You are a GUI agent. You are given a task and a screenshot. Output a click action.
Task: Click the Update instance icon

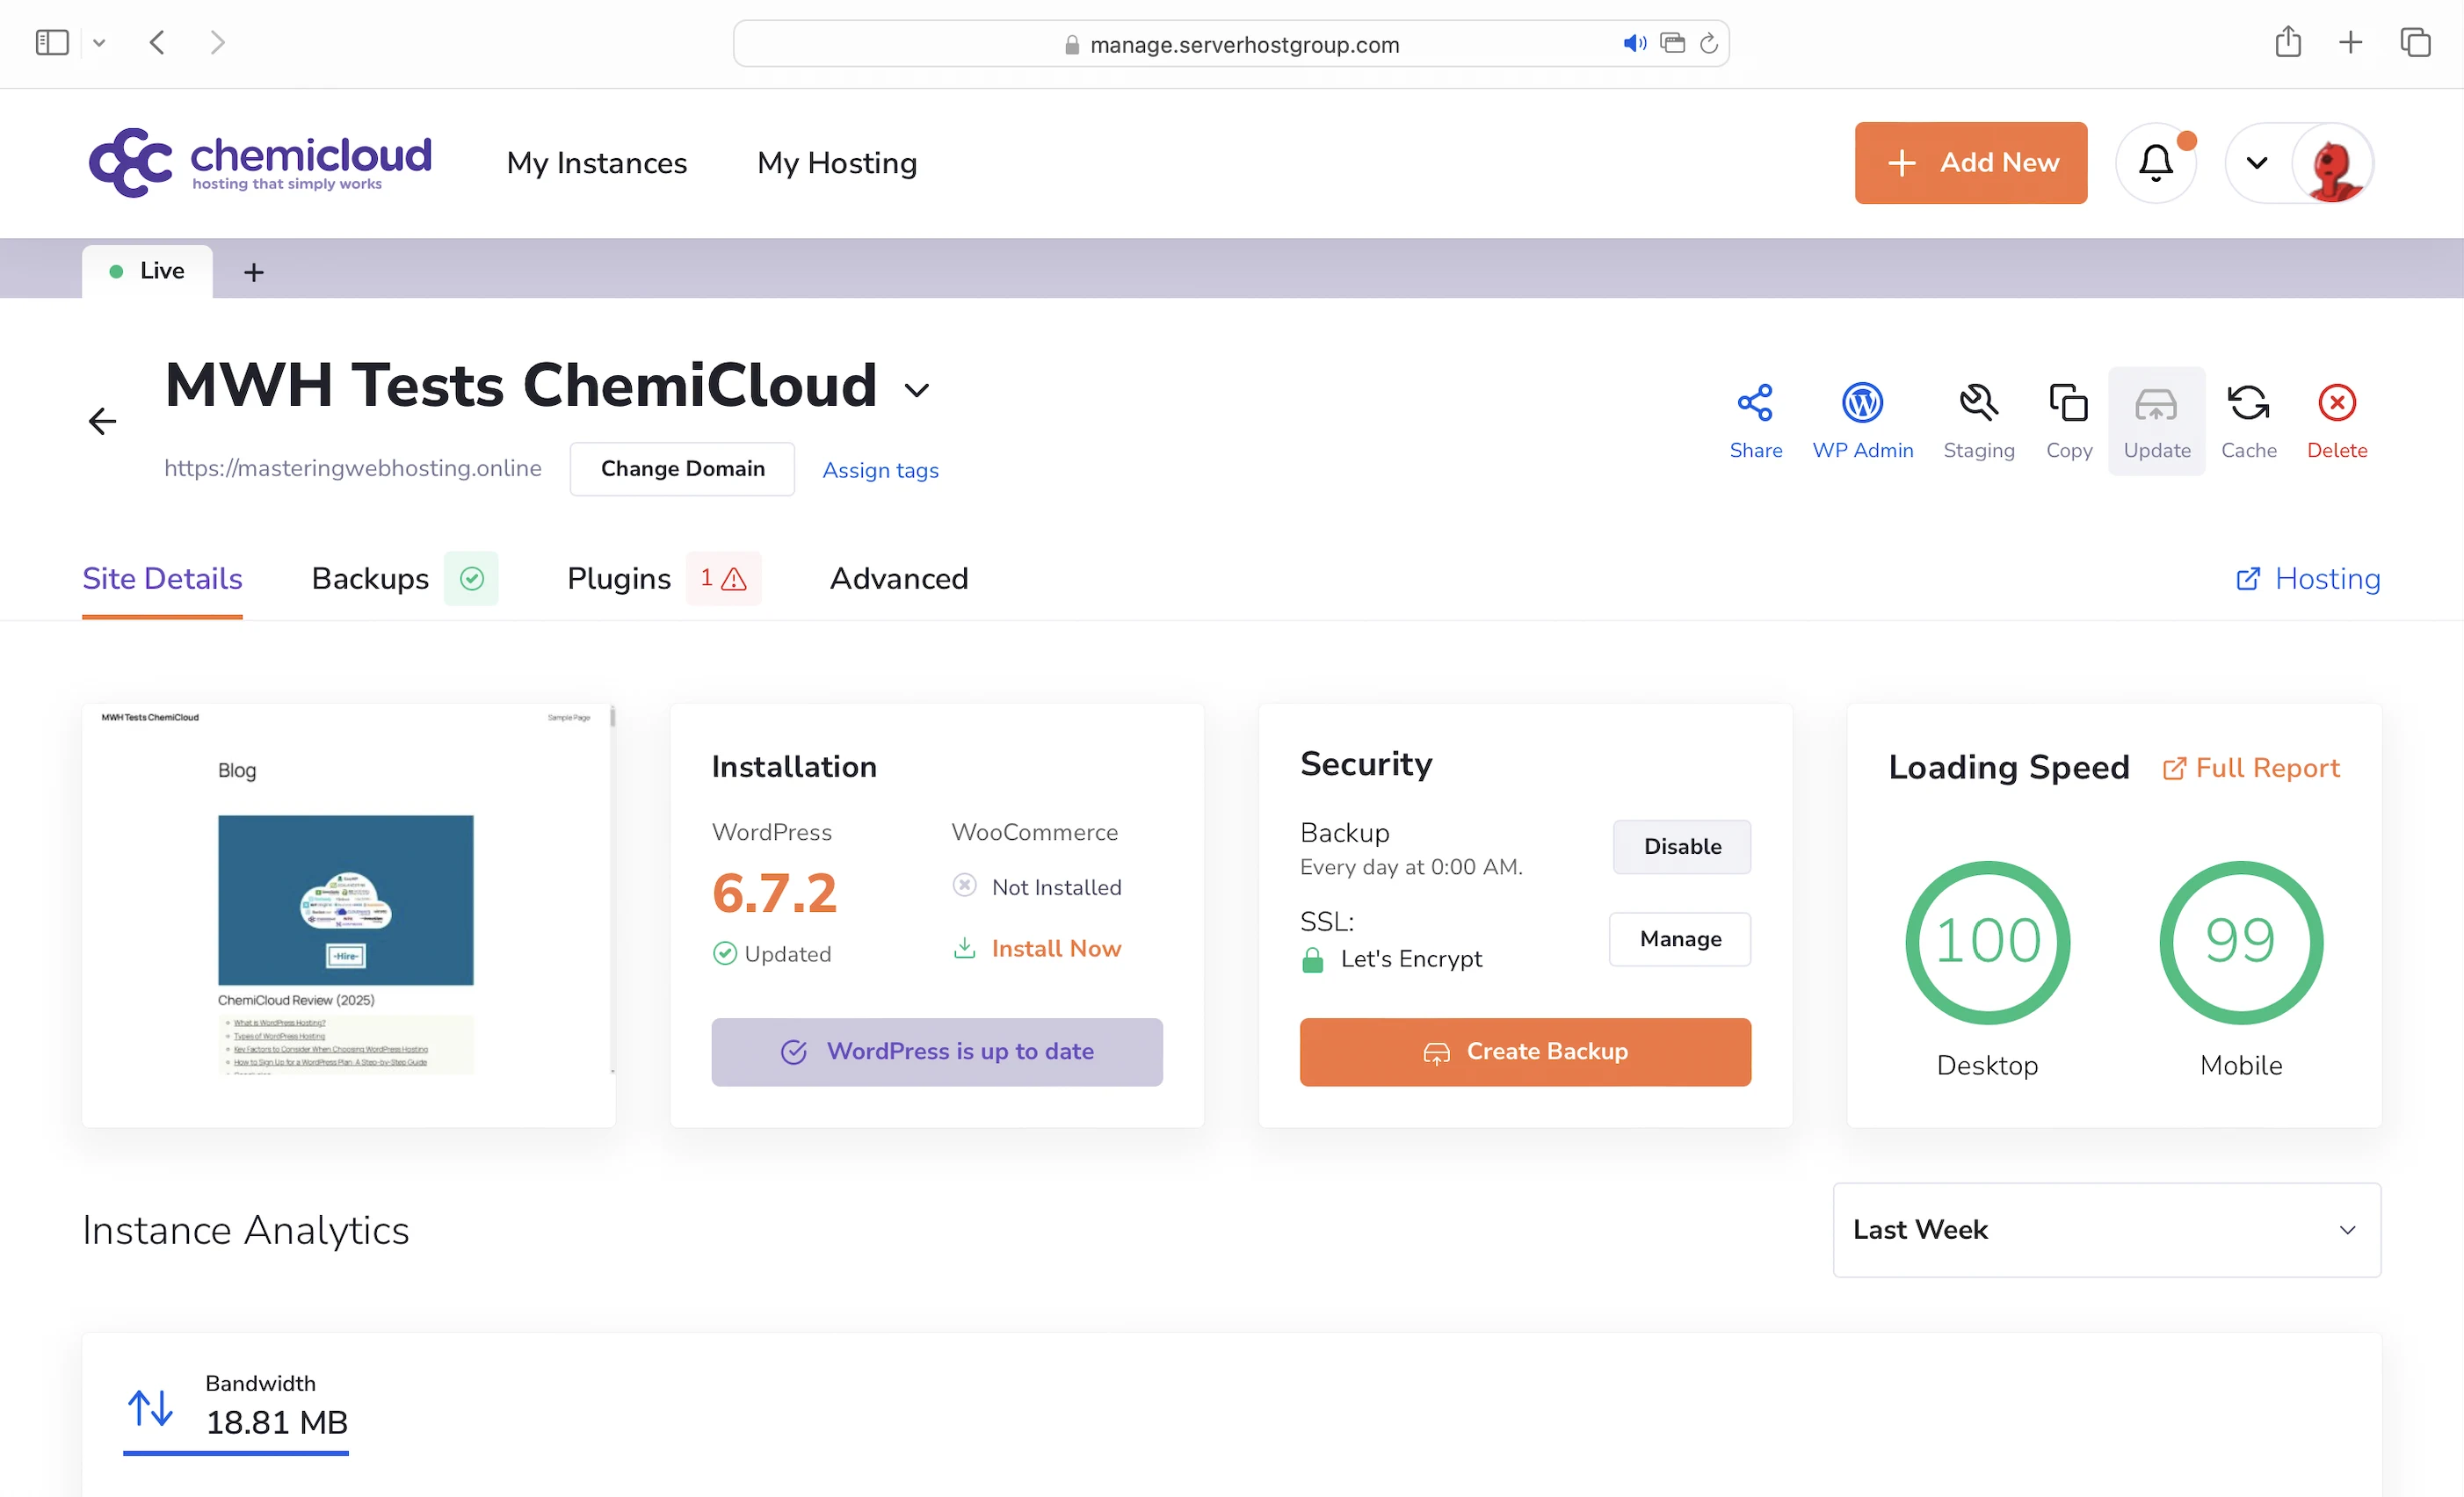(2156, 406)
